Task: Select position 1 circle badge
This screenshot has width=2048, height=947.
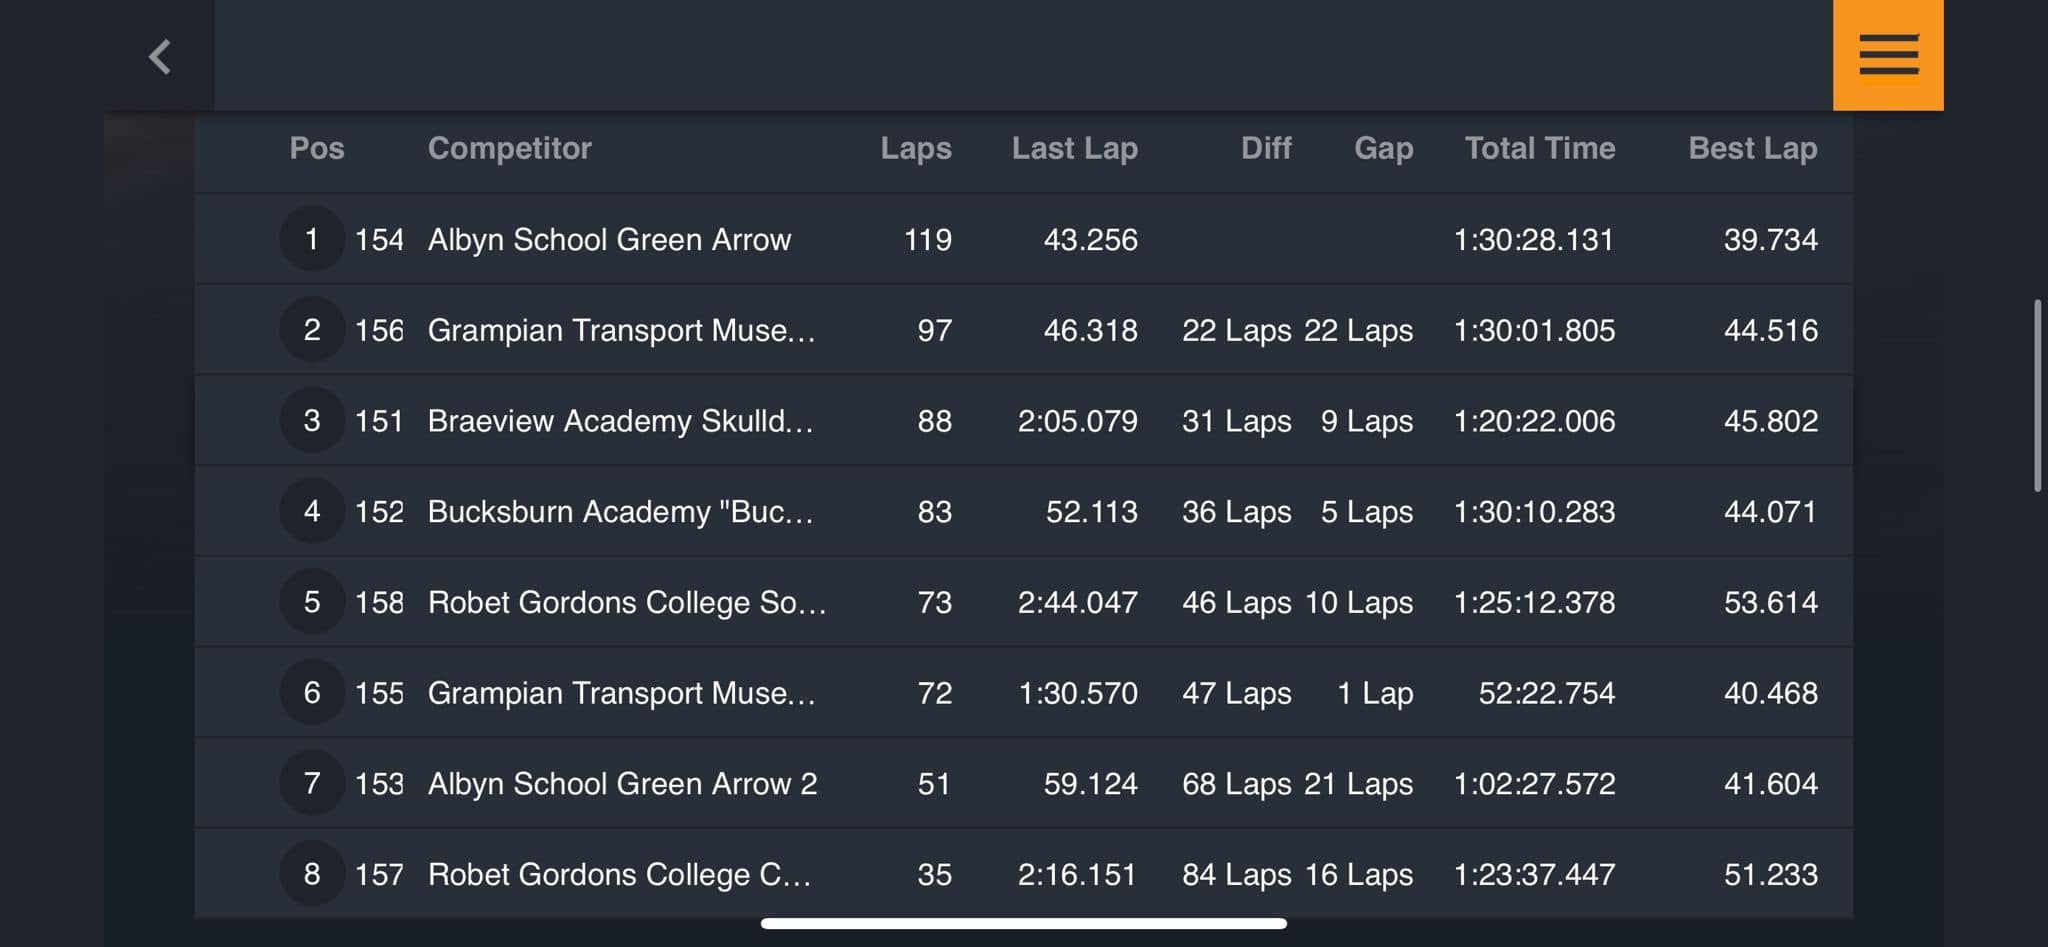Action: click(x=312, y=239)
